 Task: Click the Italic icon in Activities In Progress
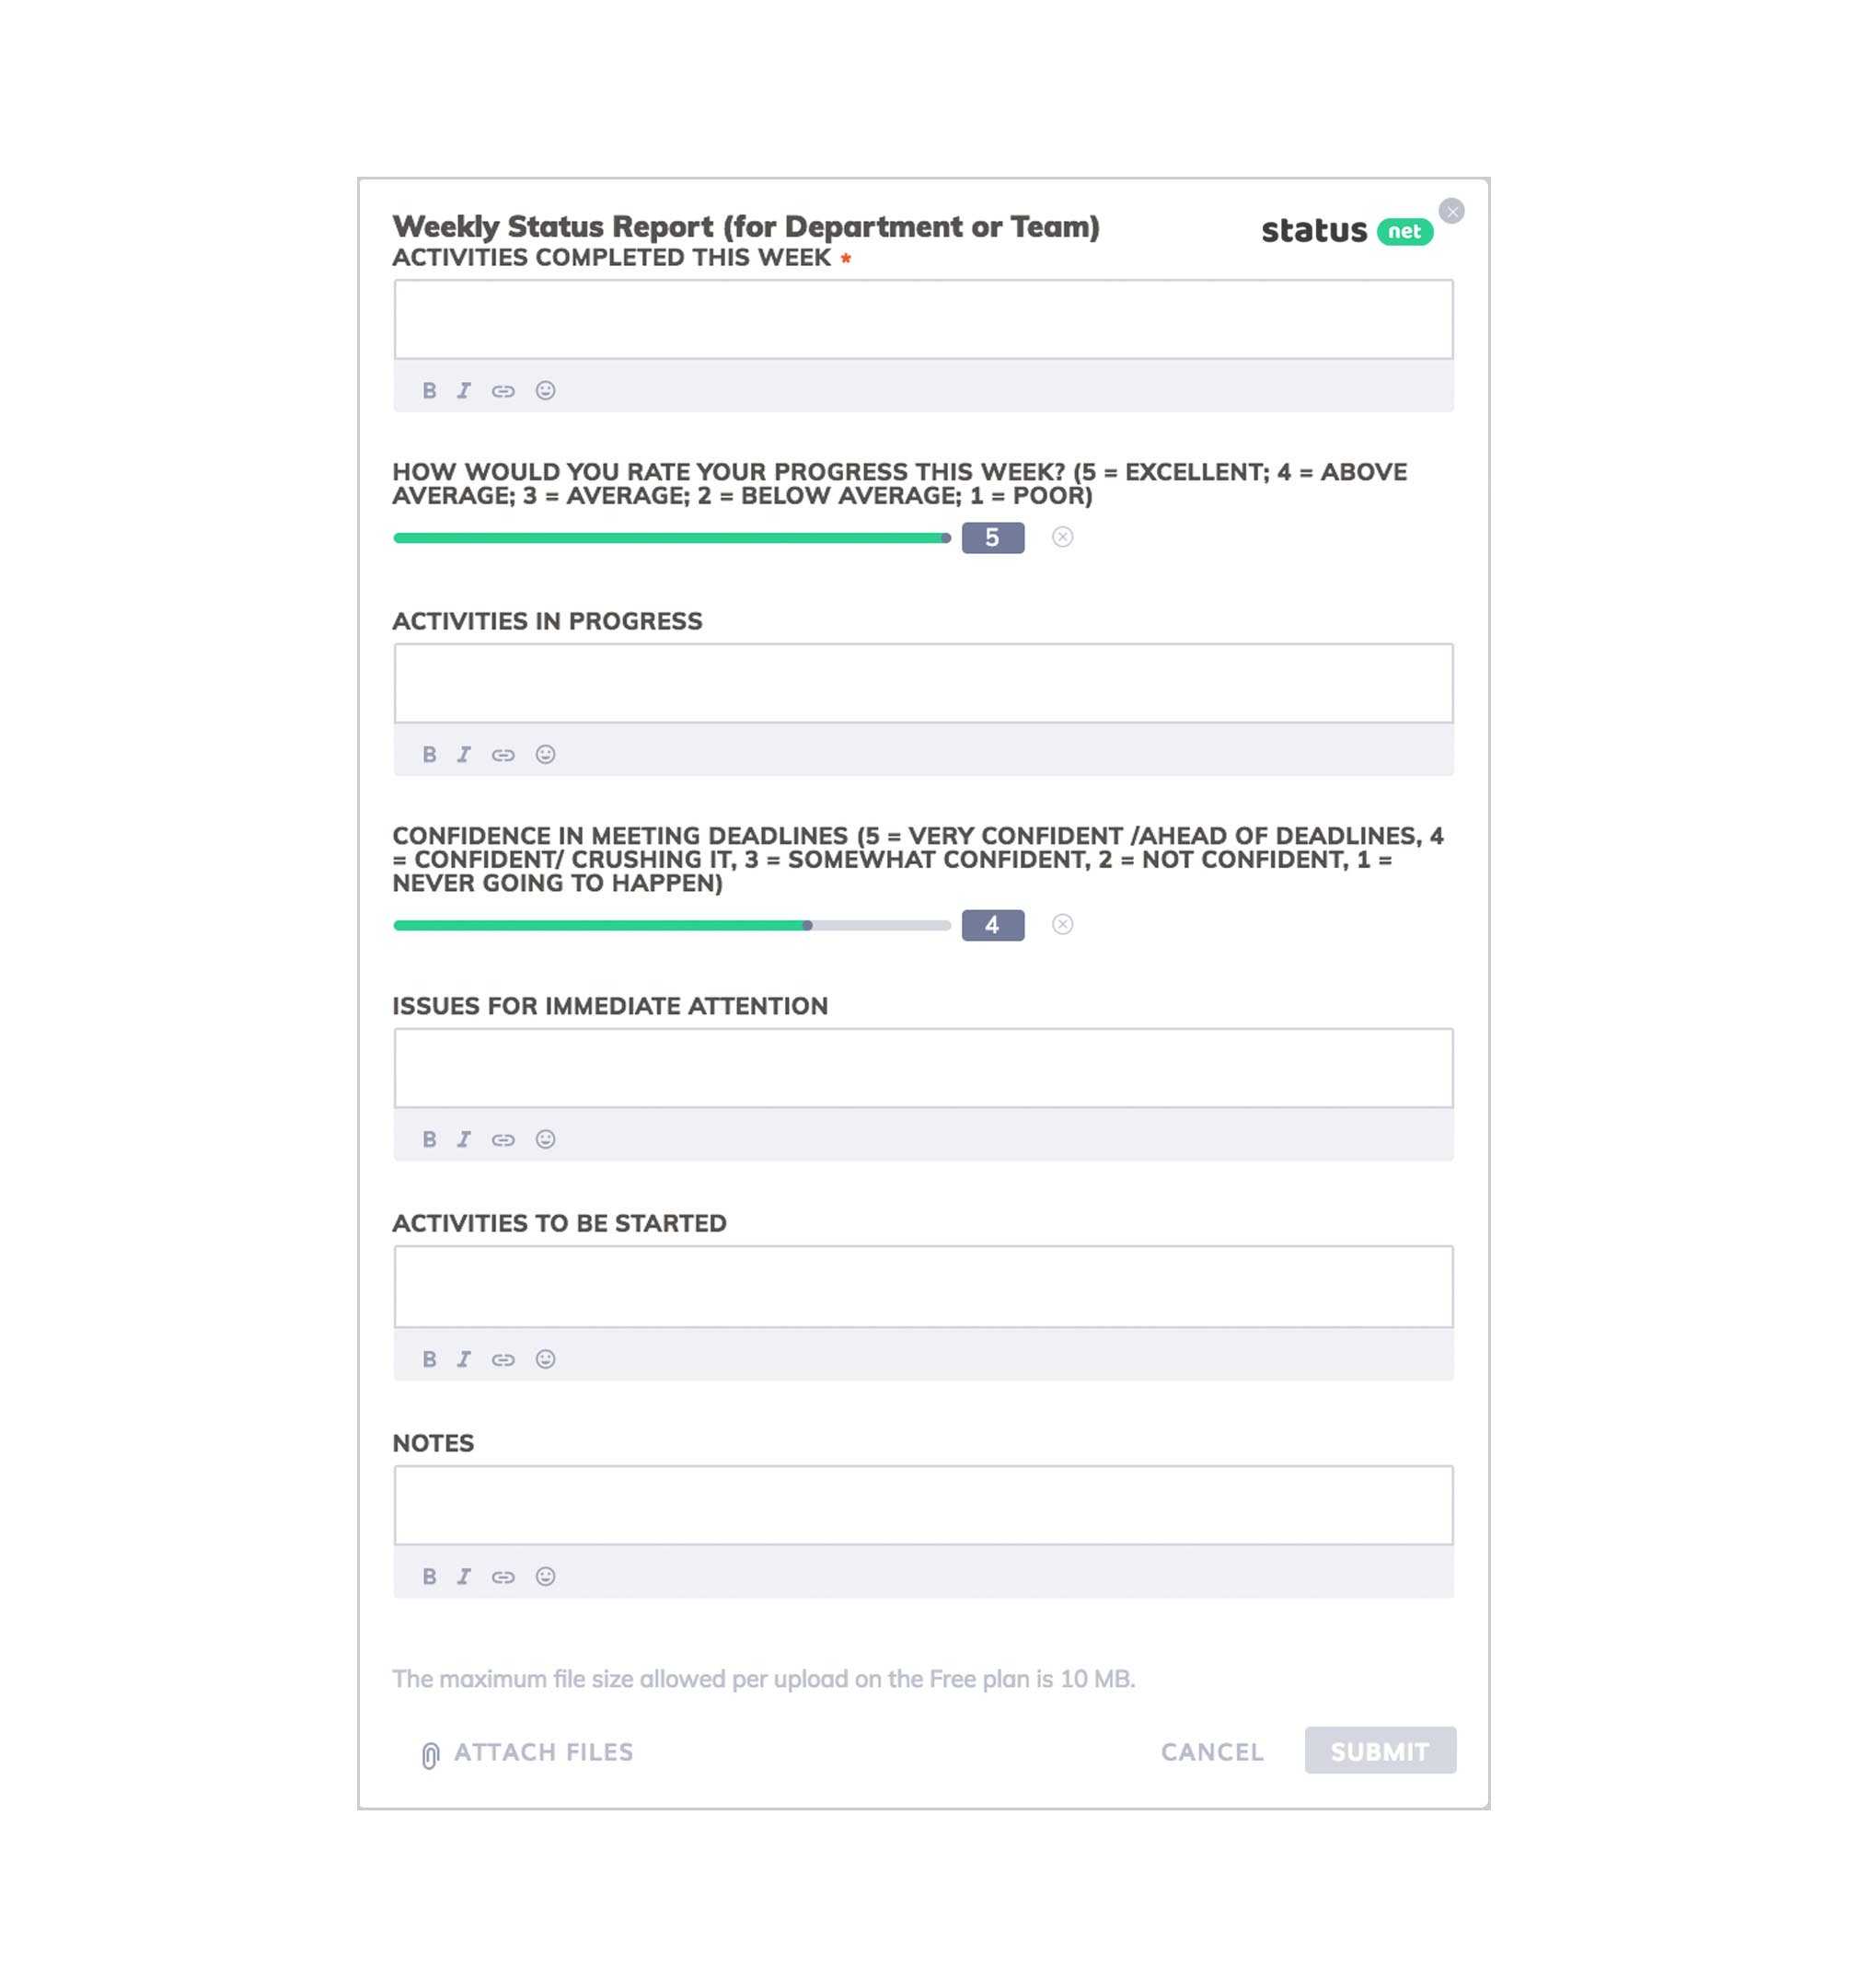466,753
